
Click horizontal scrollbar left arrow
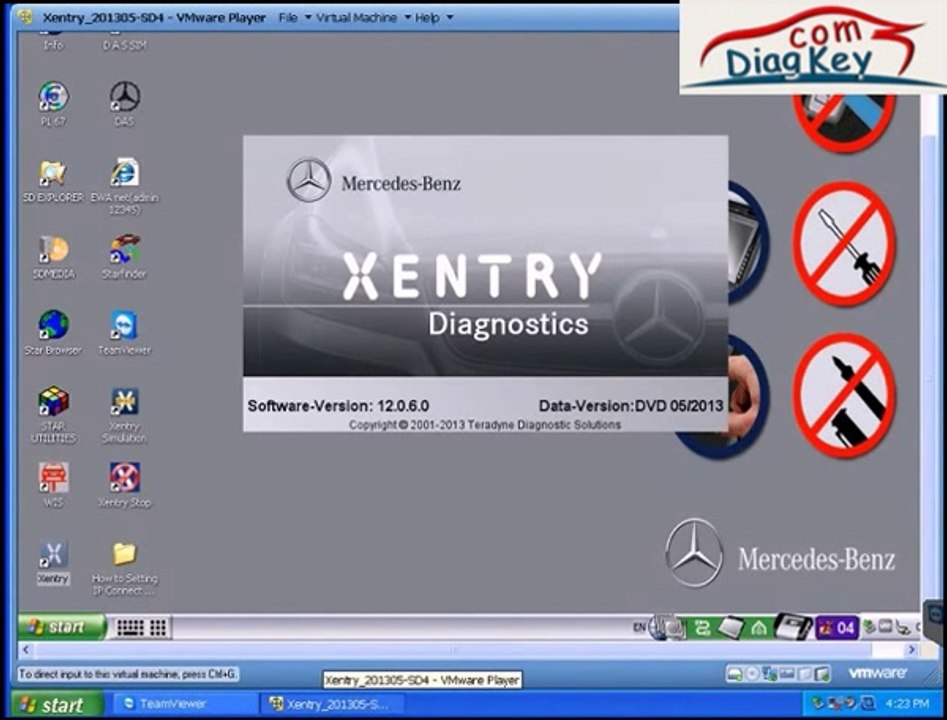tap(25, 650)
